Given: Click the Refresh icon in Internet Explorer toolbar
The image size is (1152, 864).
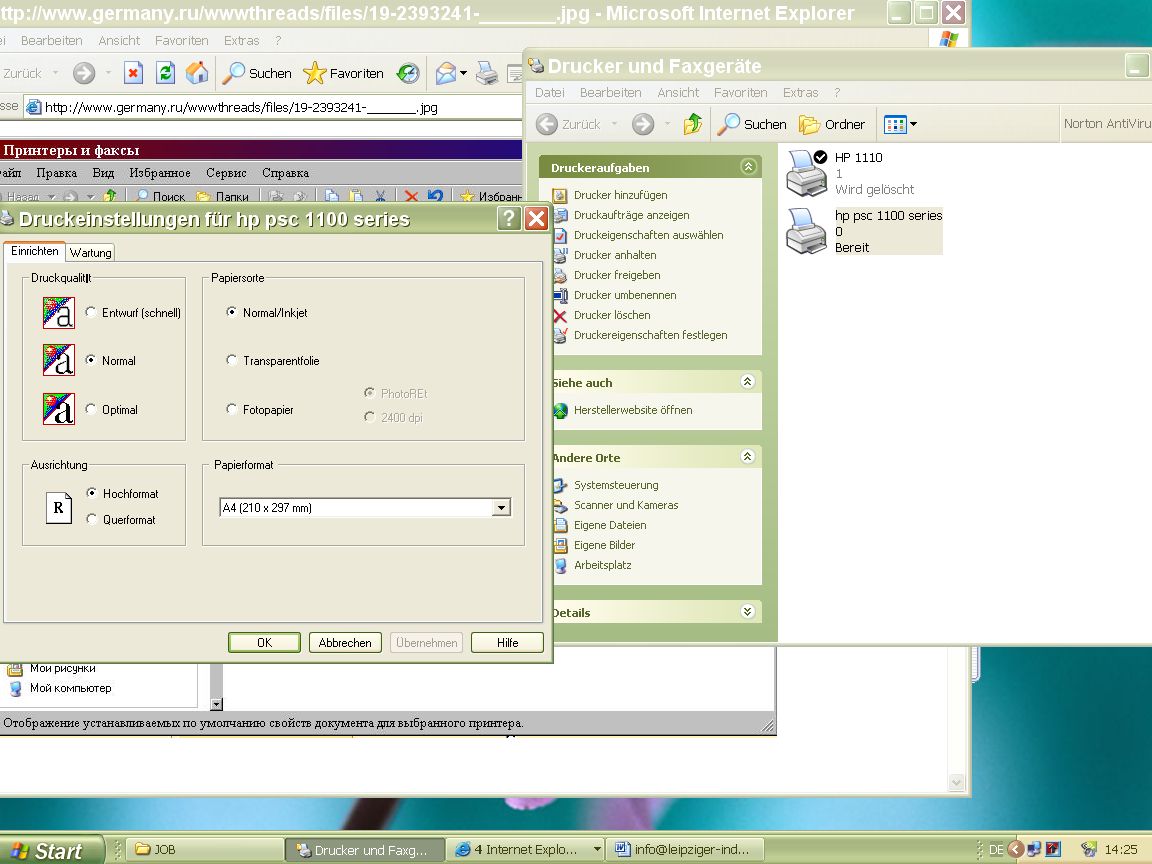Looking at the screenshot, I should (x=165, y=73).
